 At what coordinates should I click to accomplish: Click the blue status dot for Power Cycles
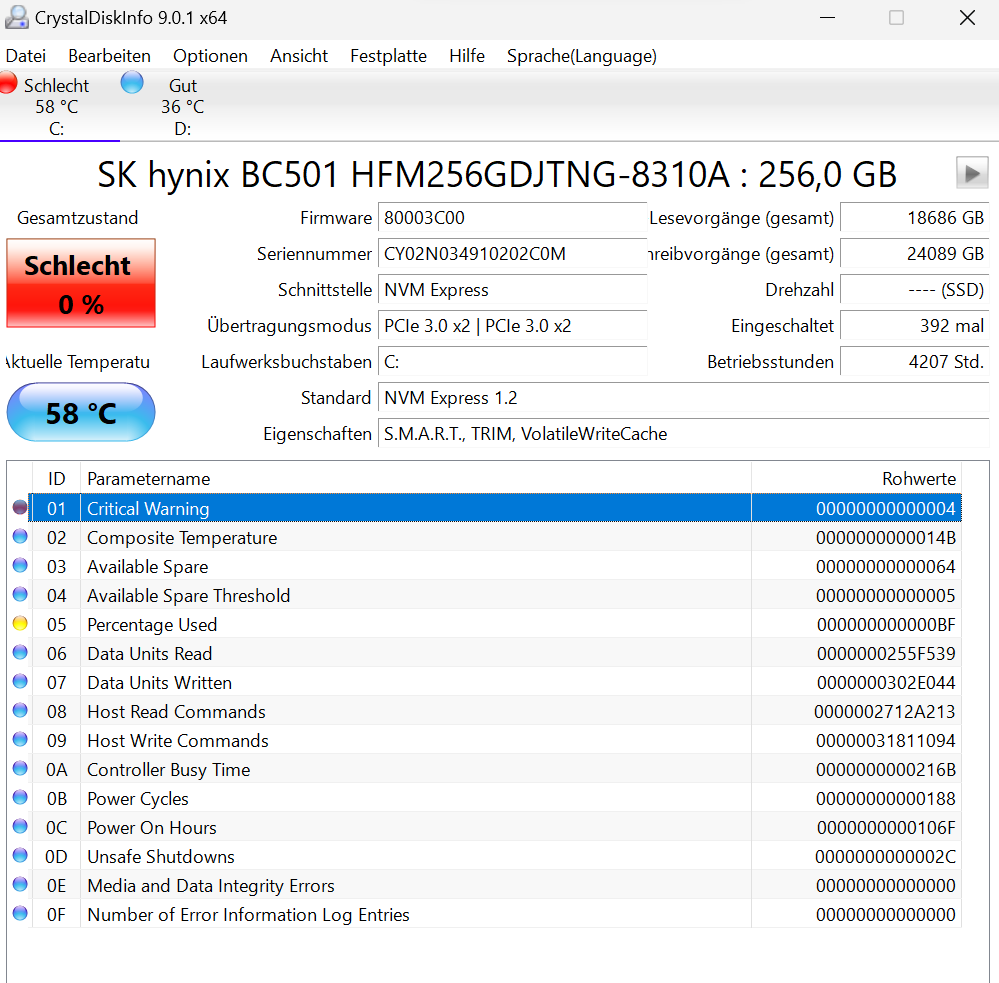pos(20,797)
